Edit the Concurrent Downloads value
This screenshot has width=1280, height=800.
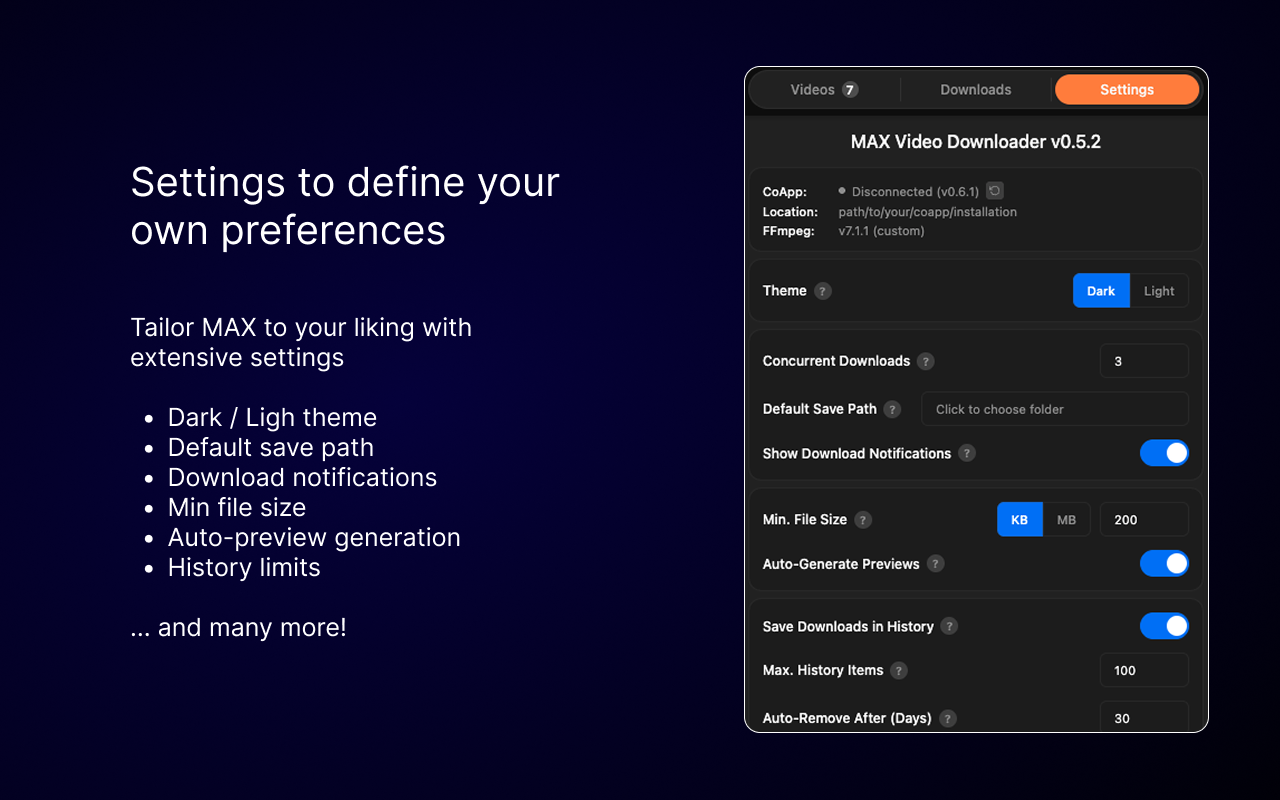click(1144, 361)
